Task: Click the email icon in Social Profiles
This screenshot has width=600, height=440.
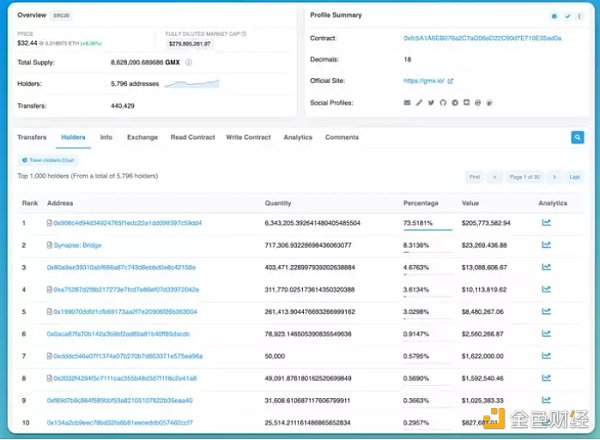Action: point(406,102)
